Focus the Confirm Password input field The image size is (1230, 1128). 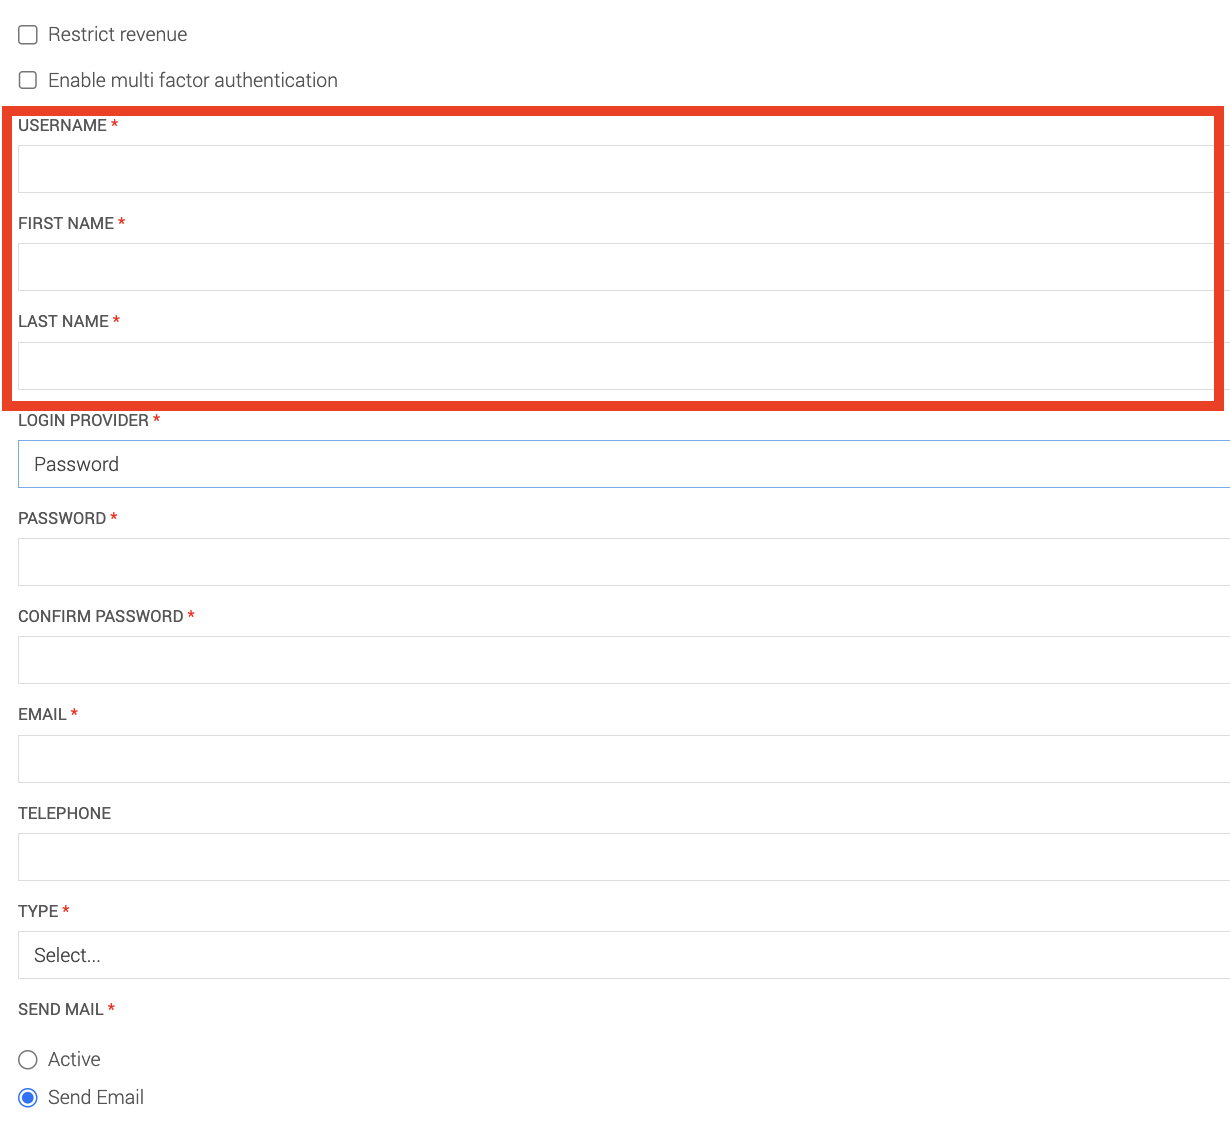pyautogui.click(x=624, y=660)
